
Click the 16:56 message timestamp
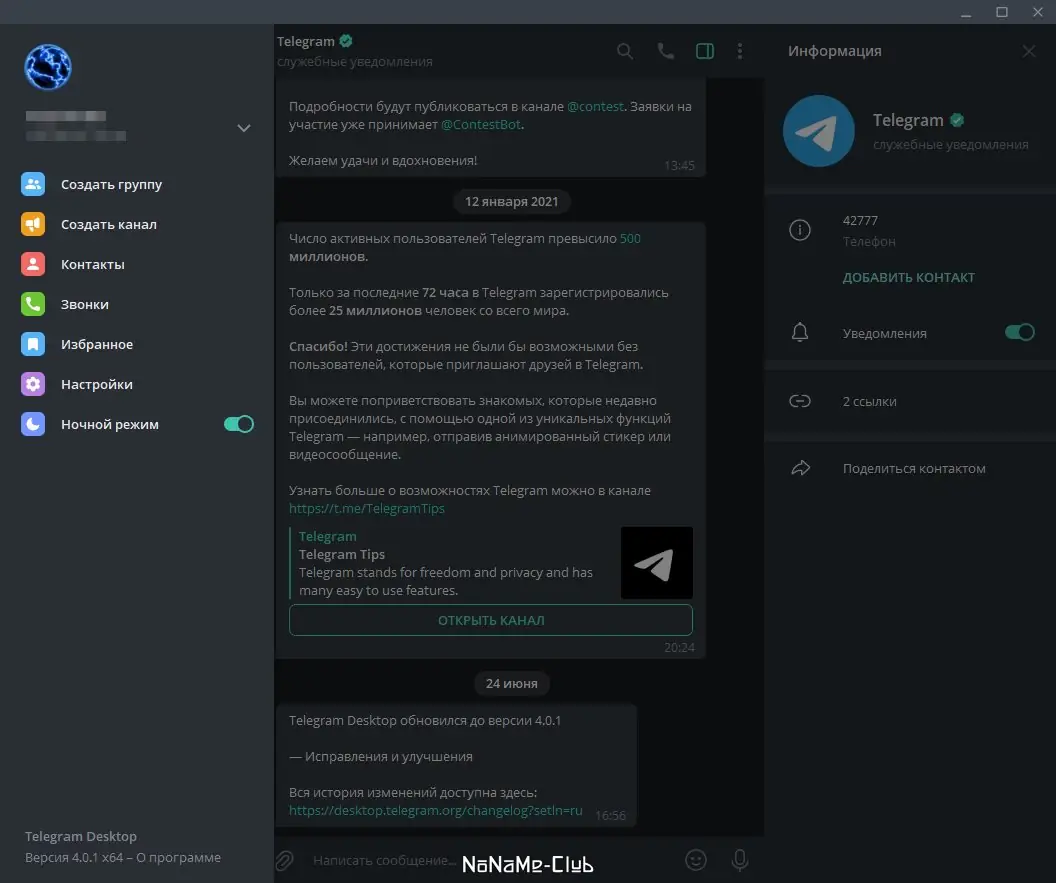point(610,816)
